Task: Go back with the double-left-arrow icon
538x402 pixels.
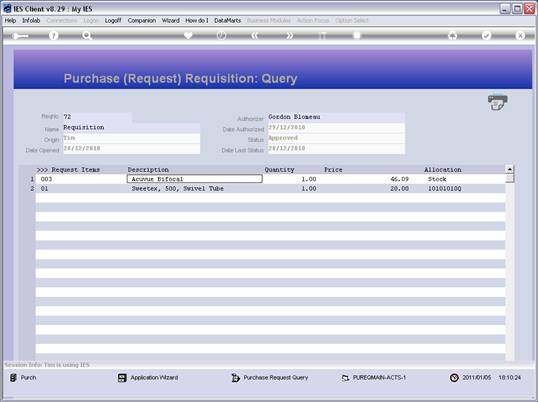Action: [x=255, y=36]
